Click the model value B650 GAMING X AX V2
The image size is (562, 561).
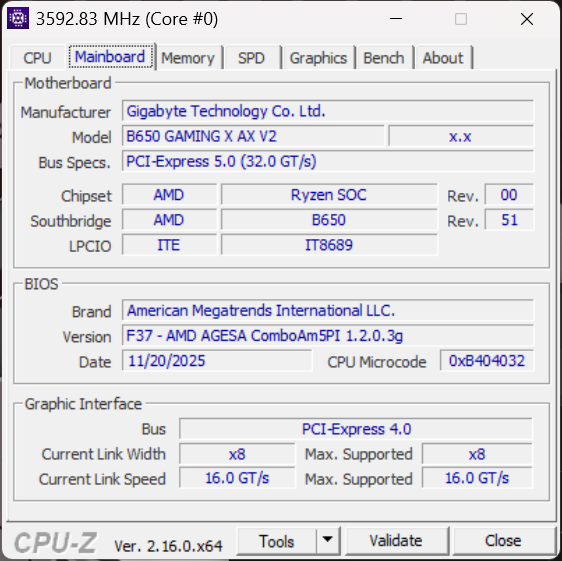(x=253, y=136)
